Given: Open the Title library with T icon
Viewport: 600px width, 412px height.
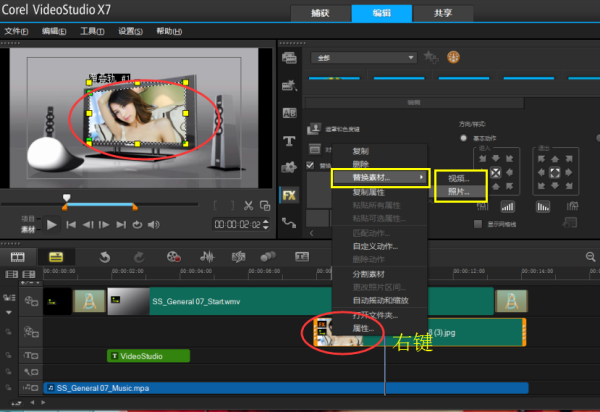Looking at the screenshot, I should click(289, 140).
